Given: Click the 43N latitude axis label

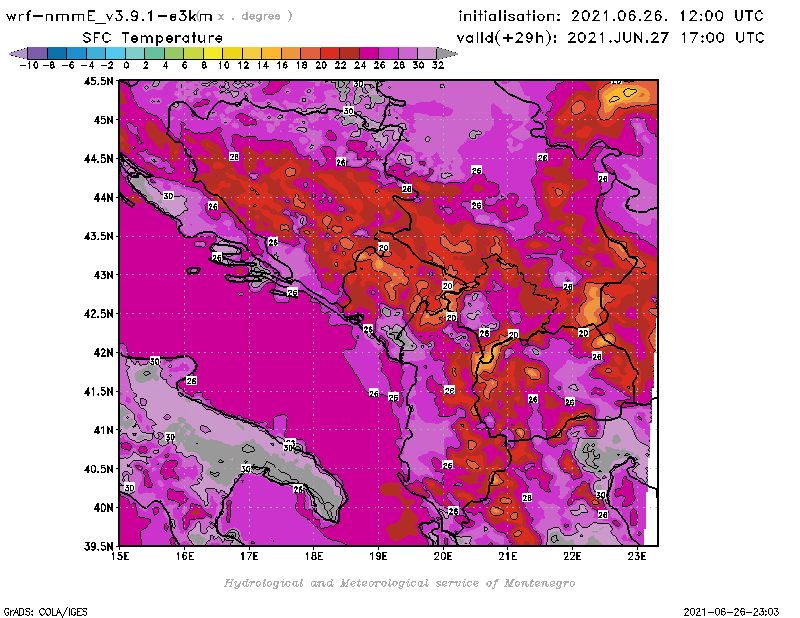Looking at the screenshot, I should pyautogui.click(x=103, y=275).
